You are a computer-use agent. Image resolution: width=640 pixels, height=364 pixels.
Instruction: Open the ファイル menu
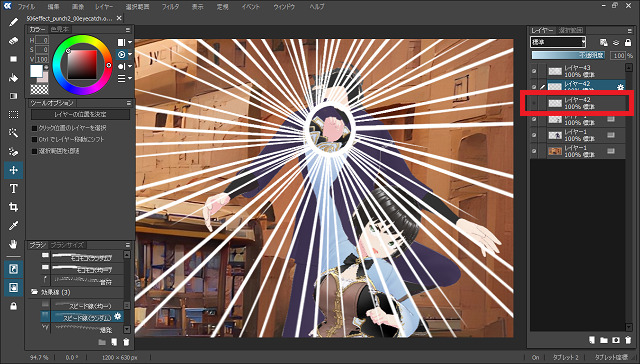[27, 7]
